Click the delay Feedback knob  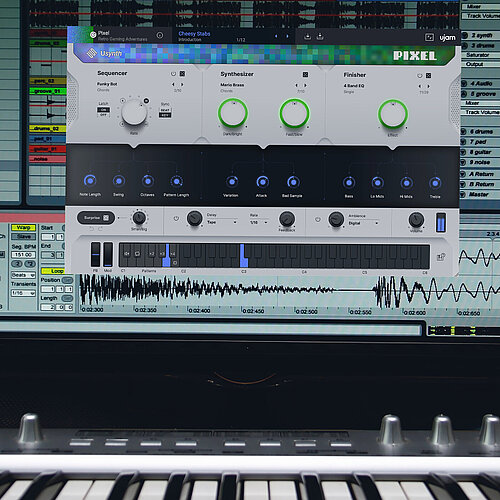287,219
